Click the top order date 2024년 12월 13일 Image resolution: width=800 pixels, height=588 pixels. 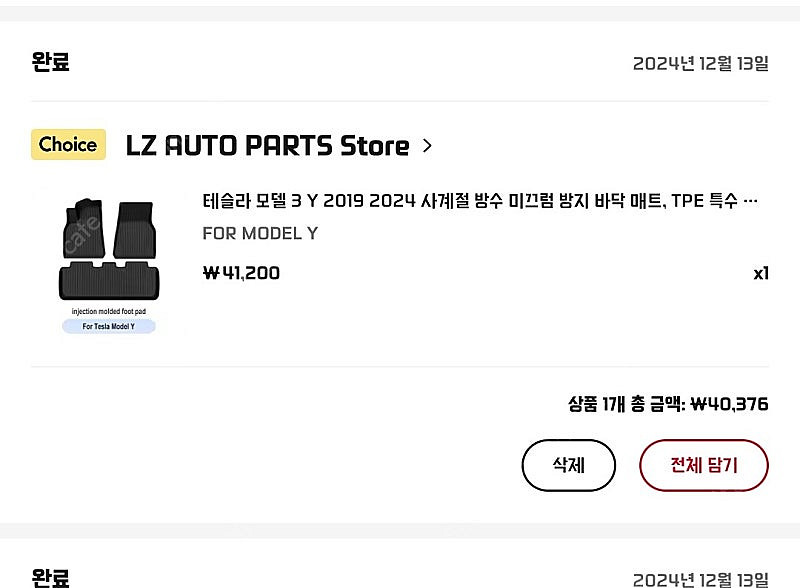coord(701,64)
